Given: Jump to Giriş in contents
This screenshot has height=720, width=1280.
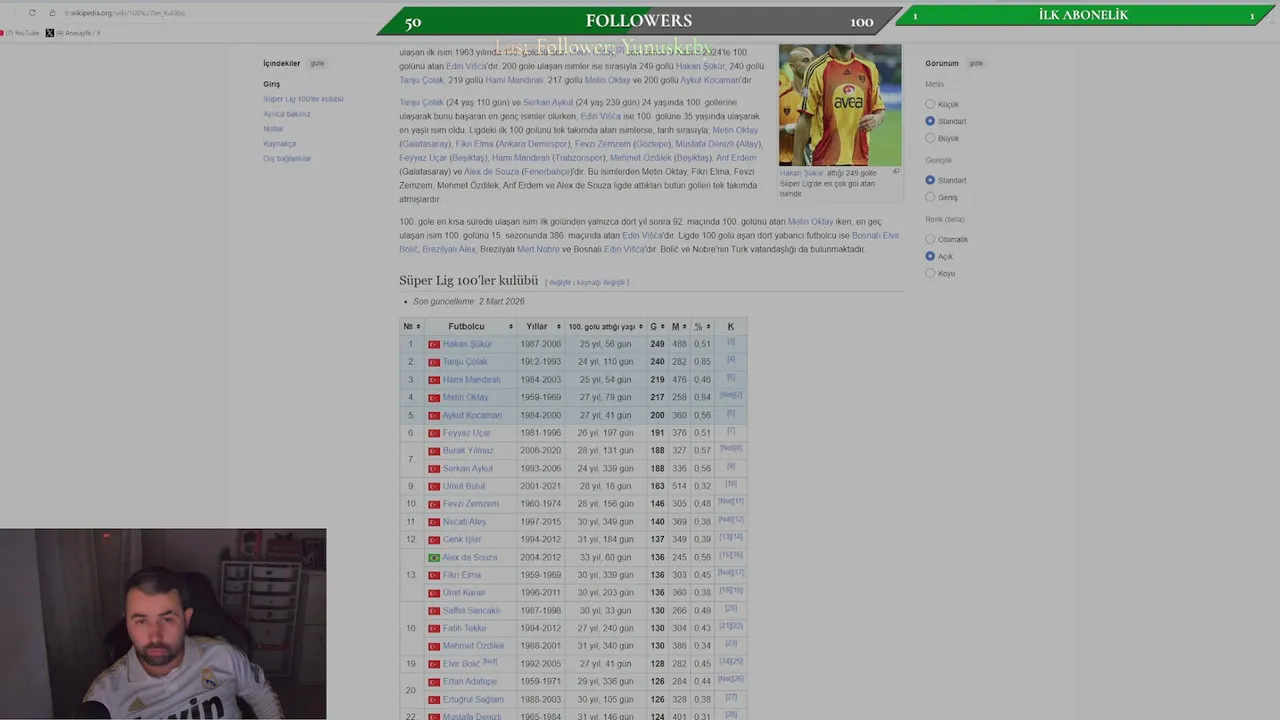Looking at the screenshot, I should pyautogui.click(x=272, y=84).
